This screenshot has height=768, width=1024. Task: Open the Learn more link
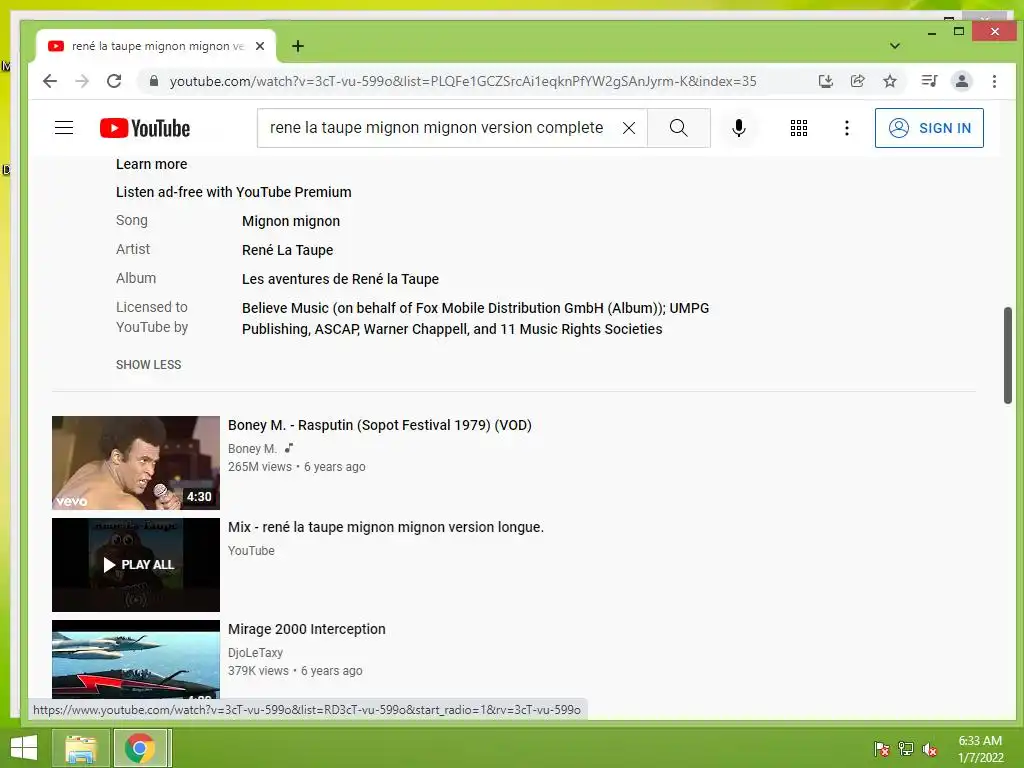tap(152, 164)
